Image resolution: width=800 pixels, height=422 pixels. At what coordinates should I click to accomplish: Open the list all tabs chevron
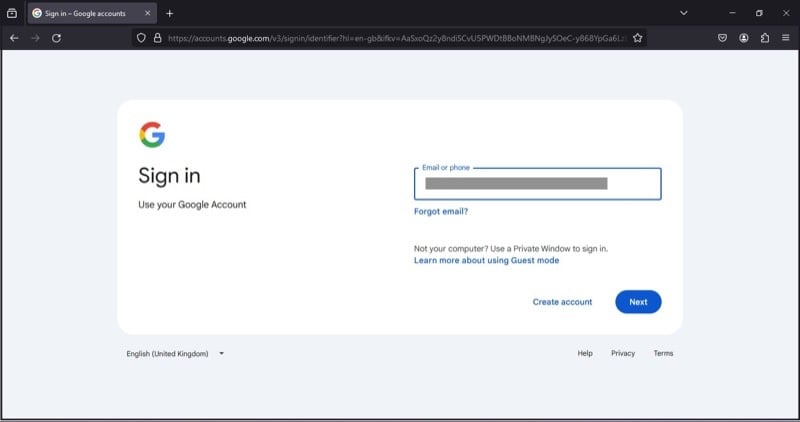(x=684, y=13)
